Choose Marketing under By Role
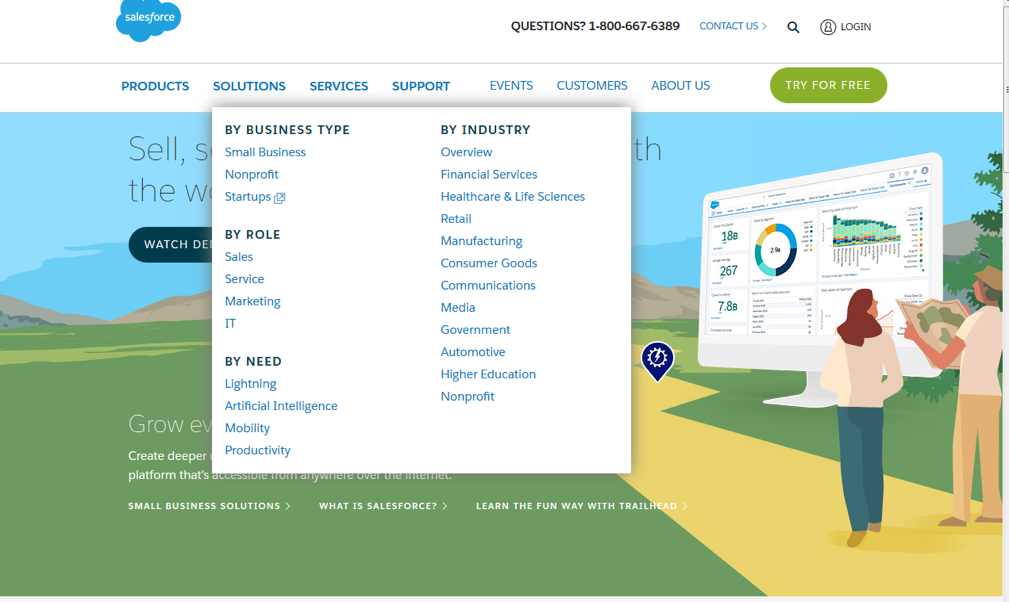Image resolution: width=1009 pixels, height=602 pixels. pos(252,301)
